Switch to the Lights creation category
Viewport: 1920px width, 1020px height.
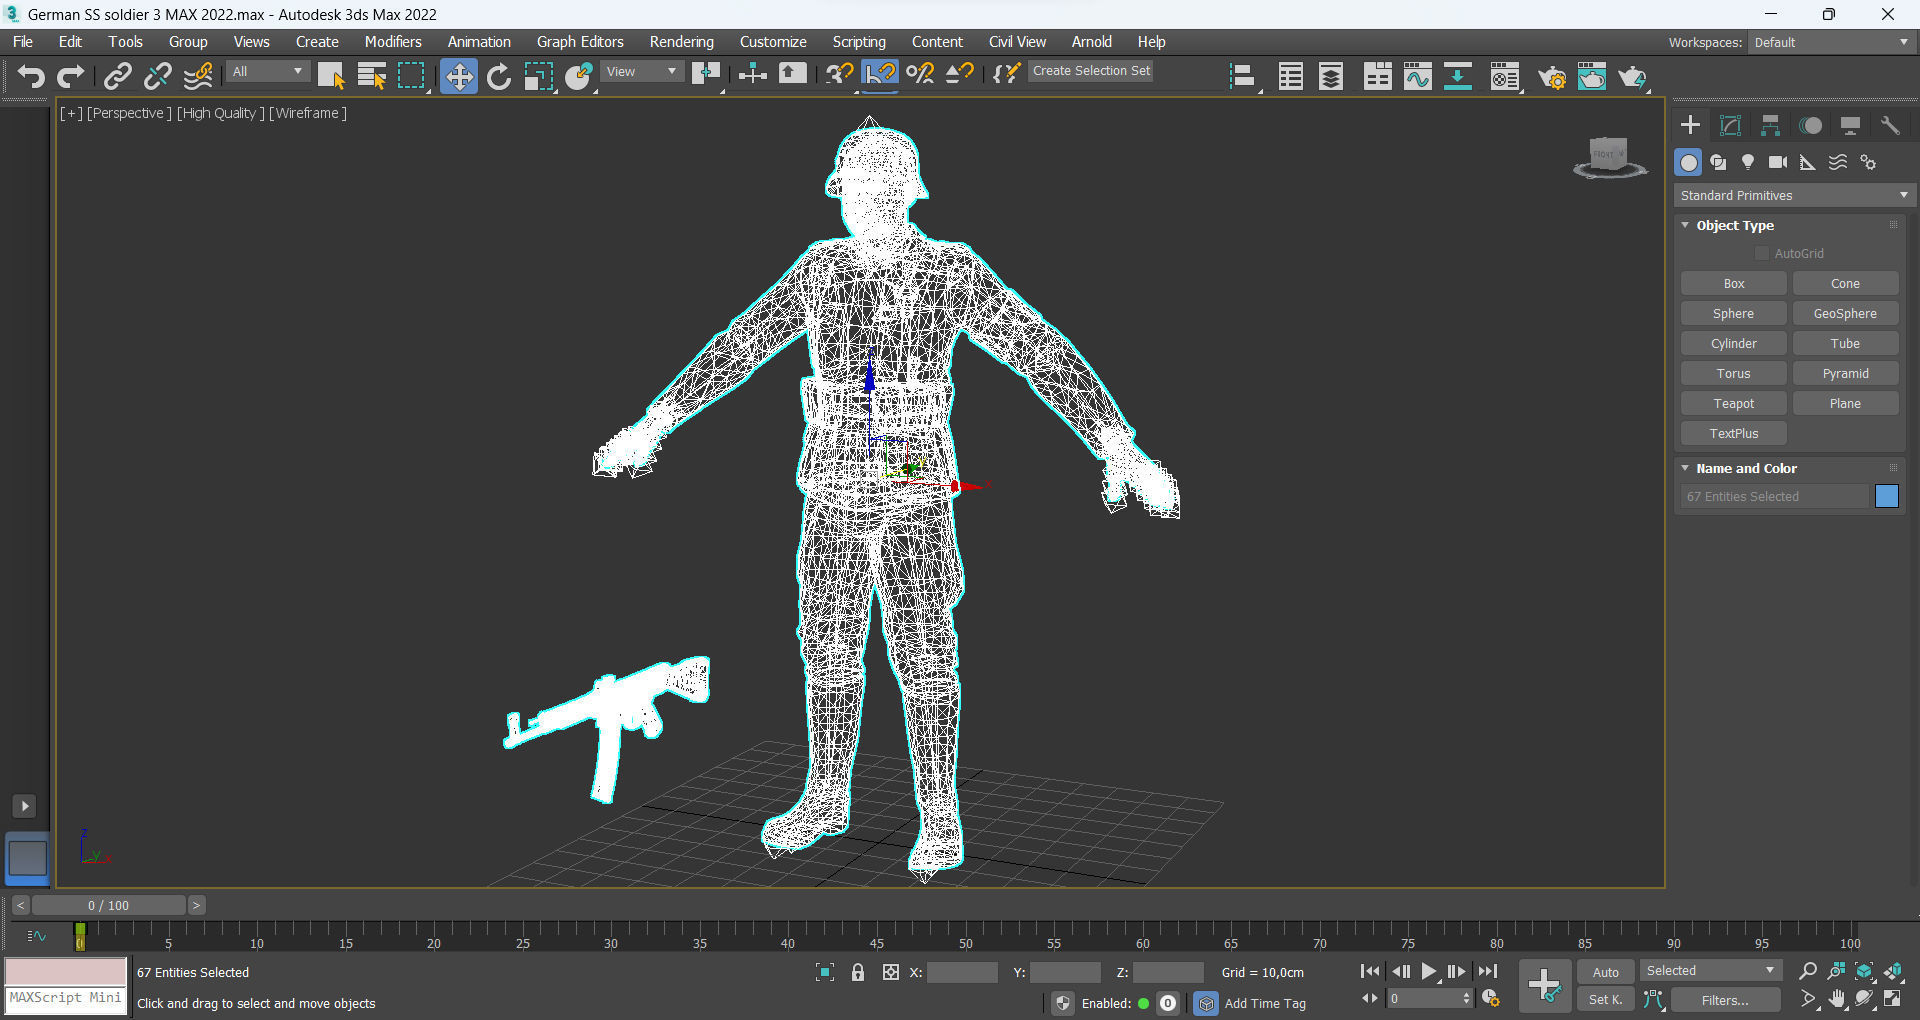click(x=1747, y=162)
